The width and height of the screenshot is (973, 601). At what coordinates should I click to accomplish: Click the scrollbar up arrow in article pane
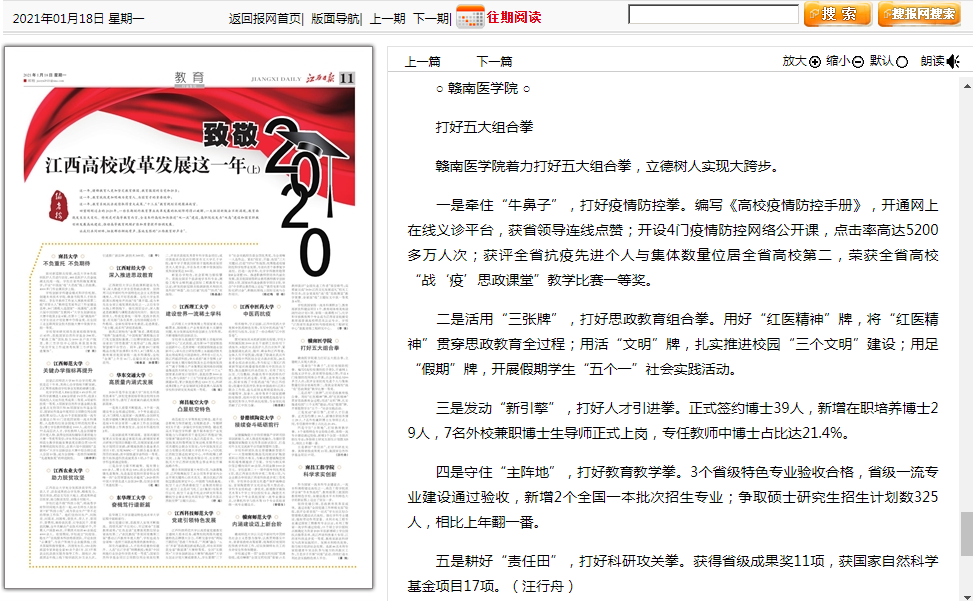967,86
